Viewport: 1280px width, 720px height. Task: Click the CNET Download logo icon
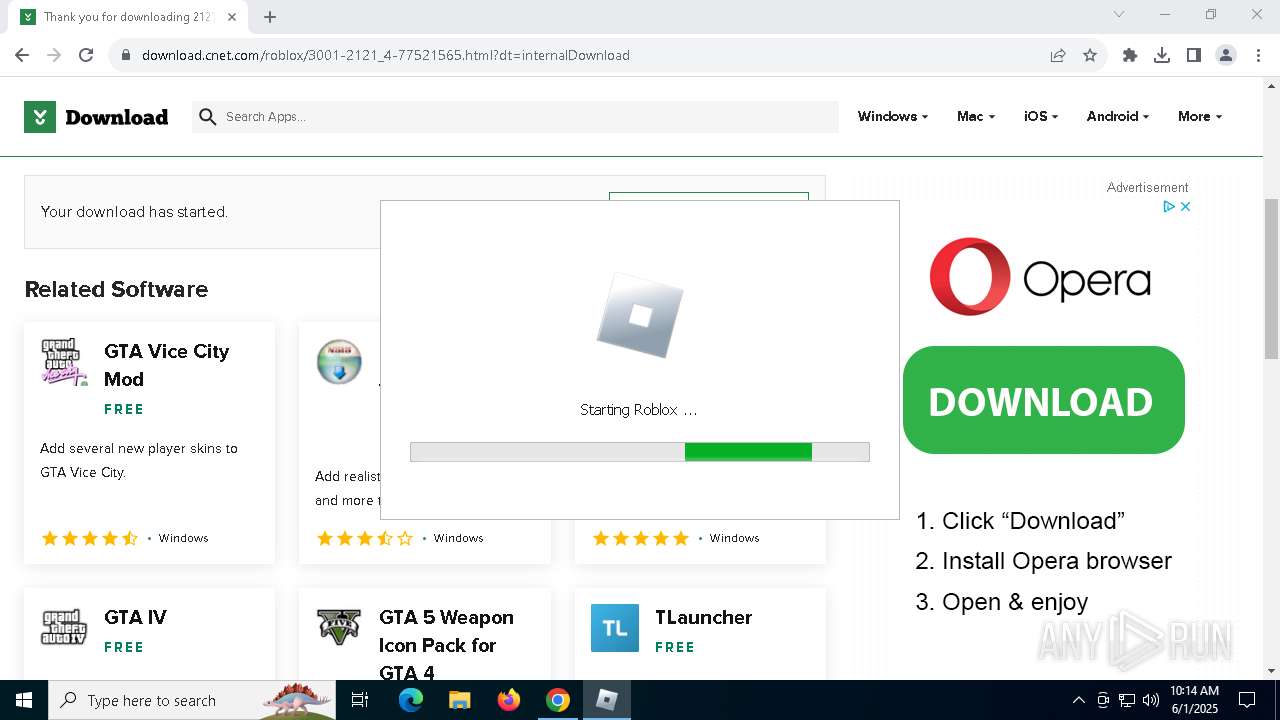coord(40,117)
